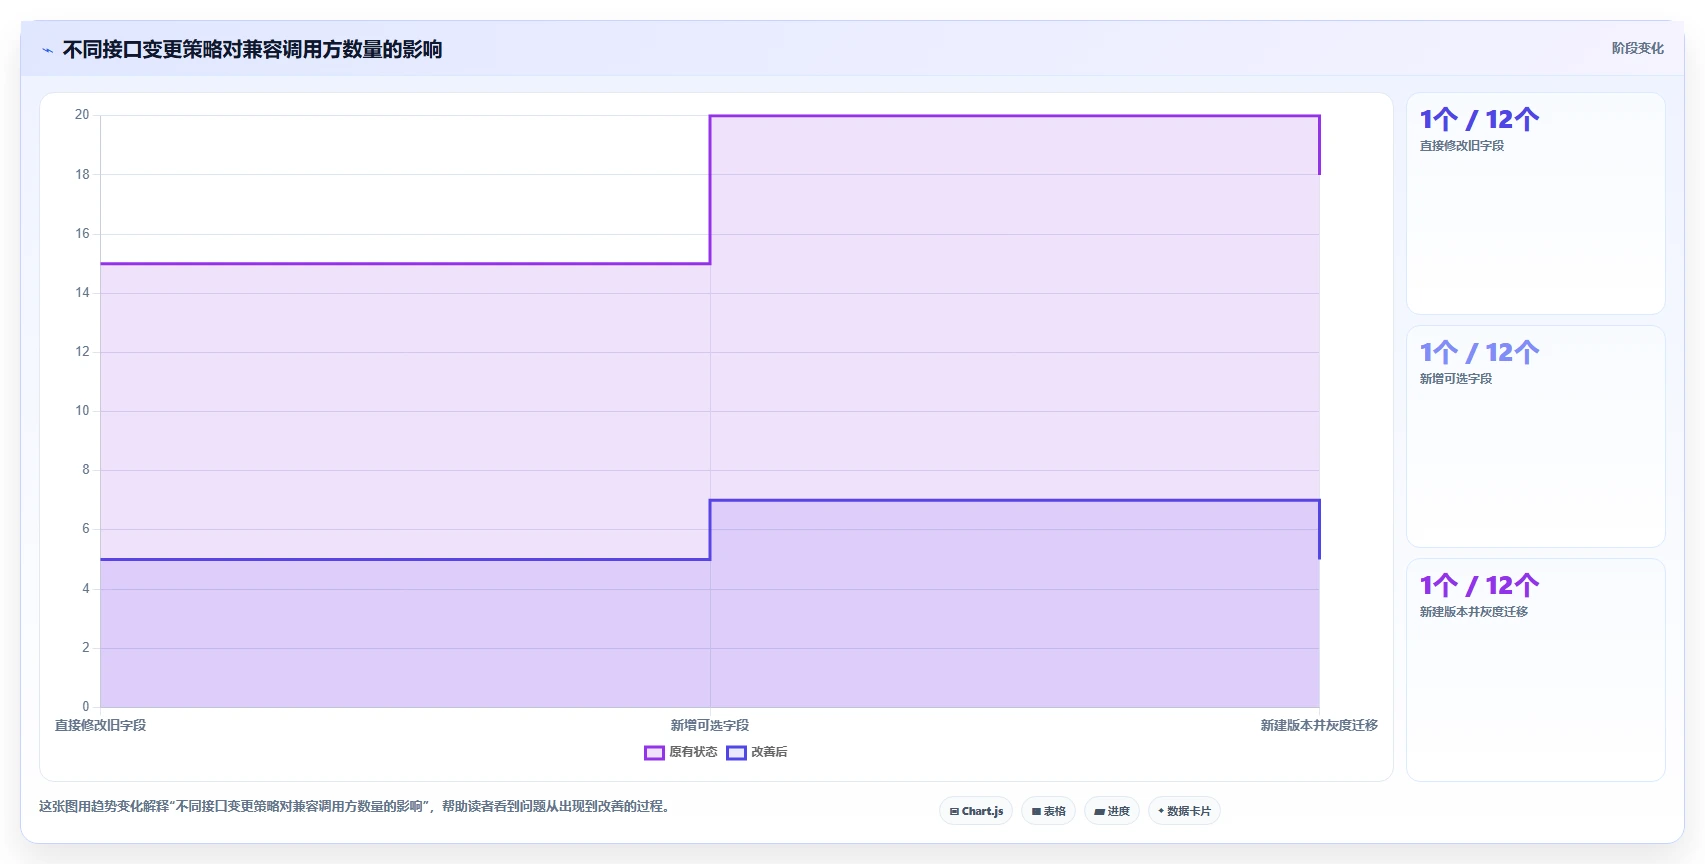This screenshot has width=1705, height=864.
Task: Open the 进度 chip label
Action: [x=1118, y=811]
